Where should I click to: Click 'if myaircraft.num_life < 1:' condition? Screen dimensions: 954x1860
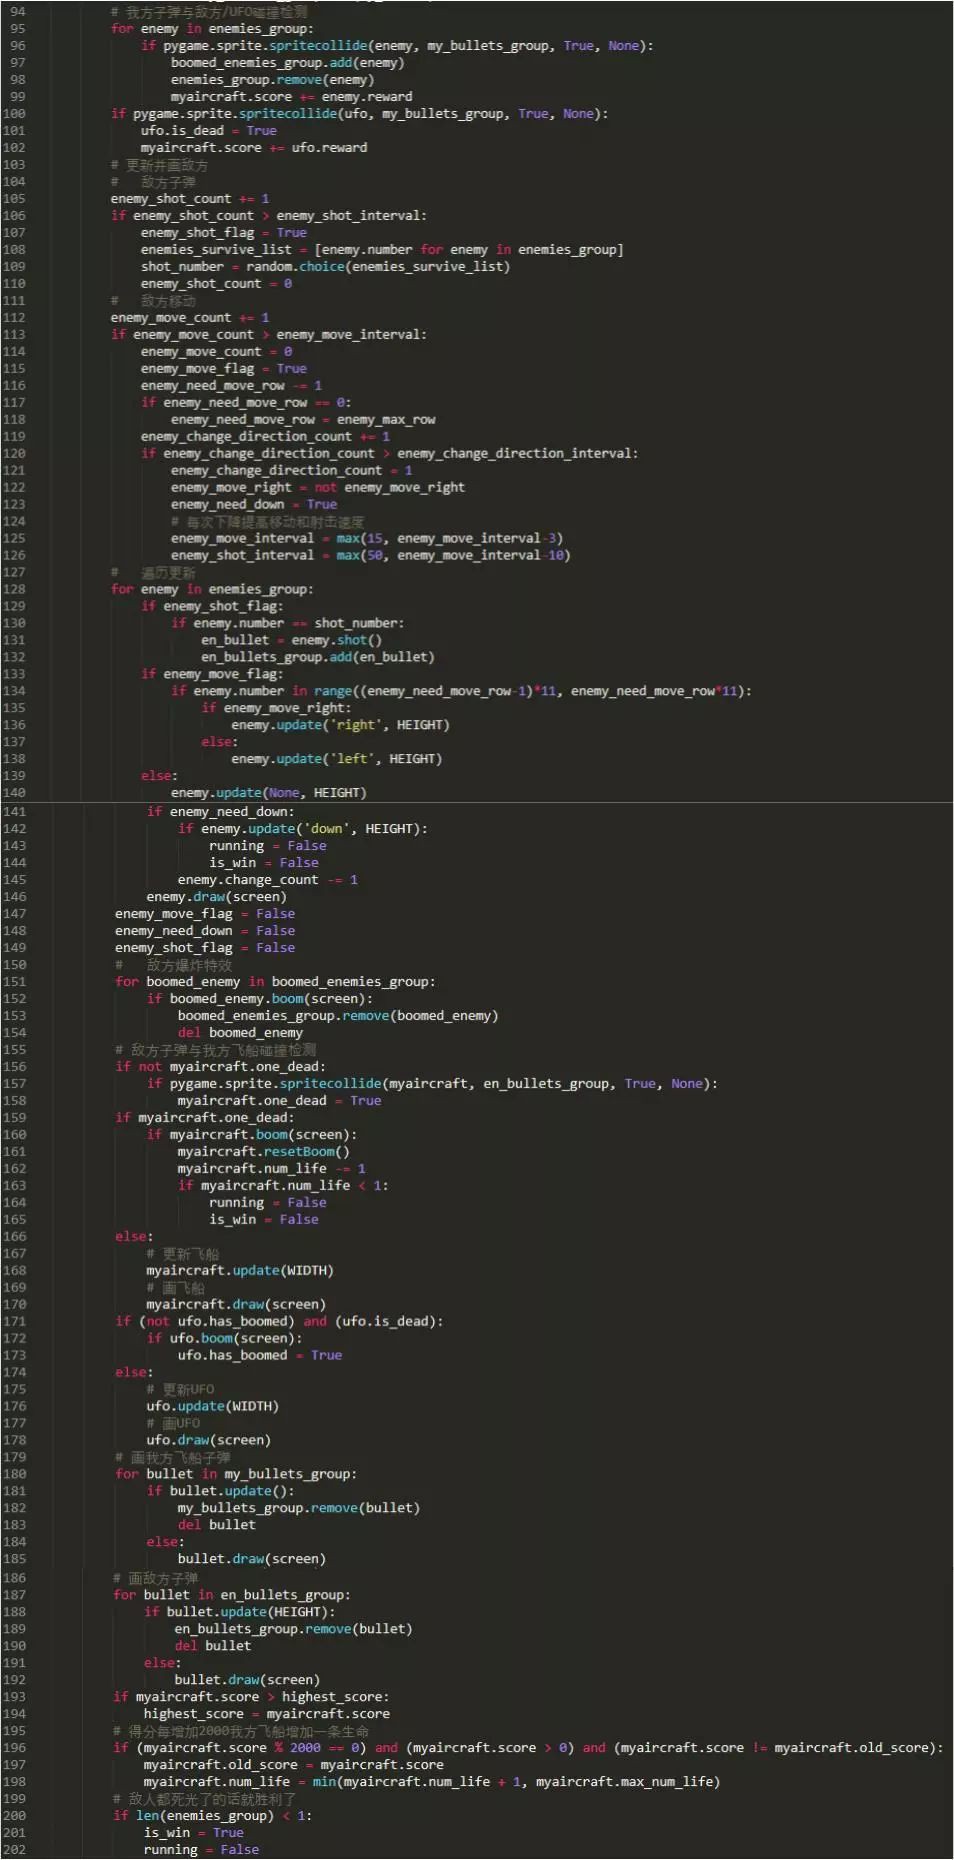pos(283,1186)
